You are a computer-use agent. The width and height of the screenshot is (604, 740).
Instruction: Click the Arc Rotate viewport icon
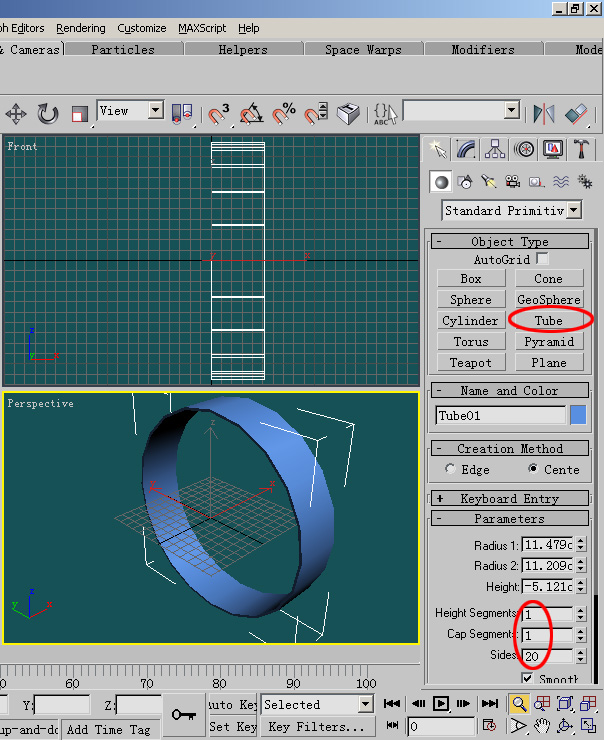(x=565, y=725)
